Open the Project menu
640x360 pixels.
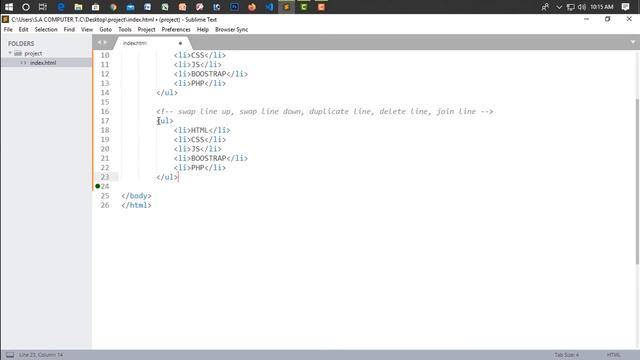146,29
